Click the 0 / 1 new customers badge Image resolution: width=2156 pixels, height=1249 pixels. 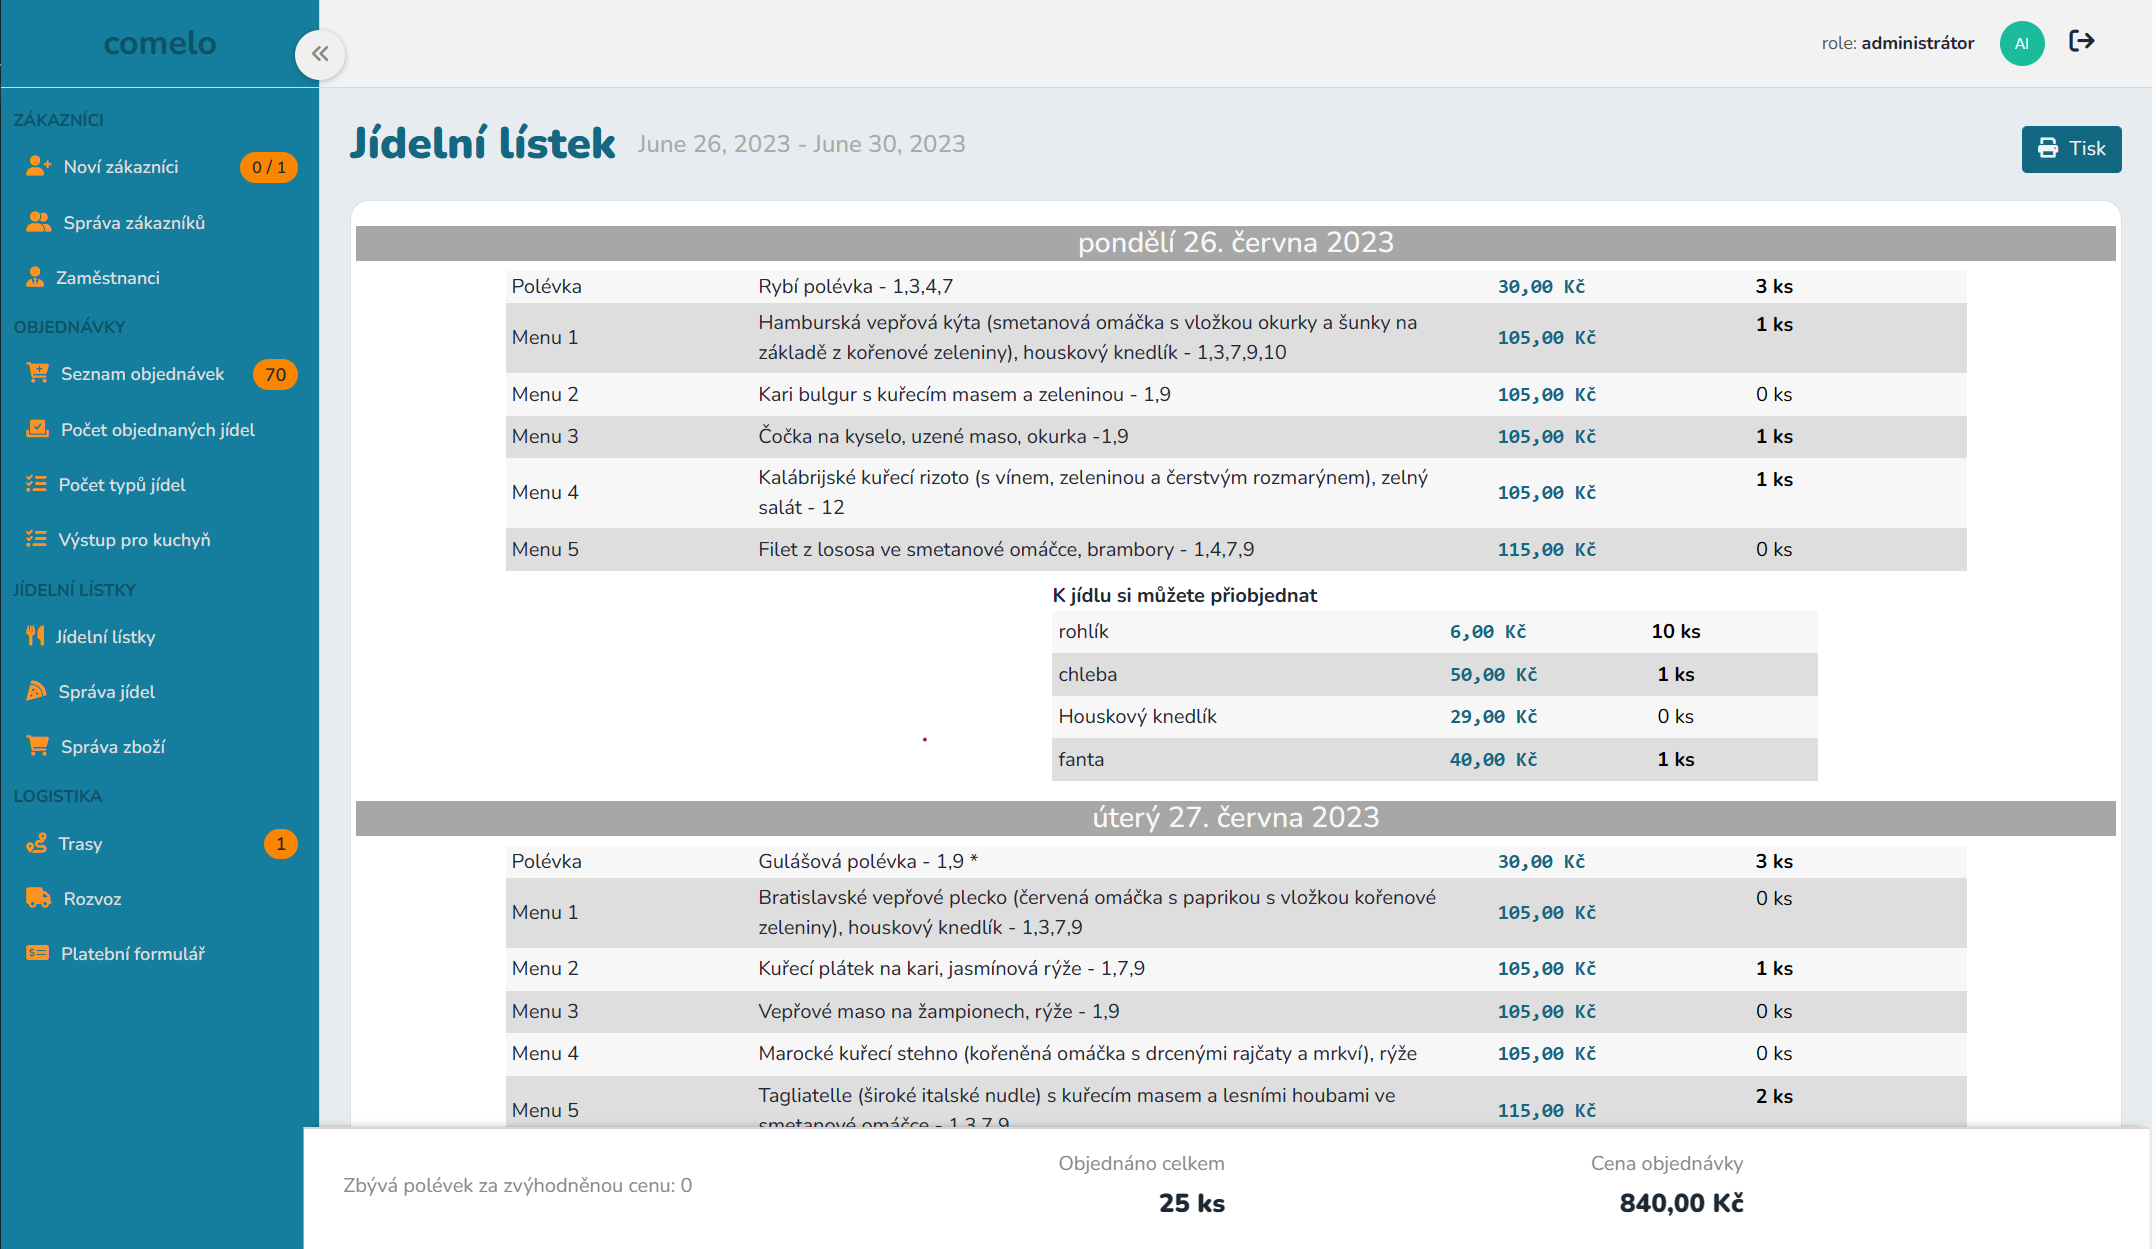tap(268, 167)
